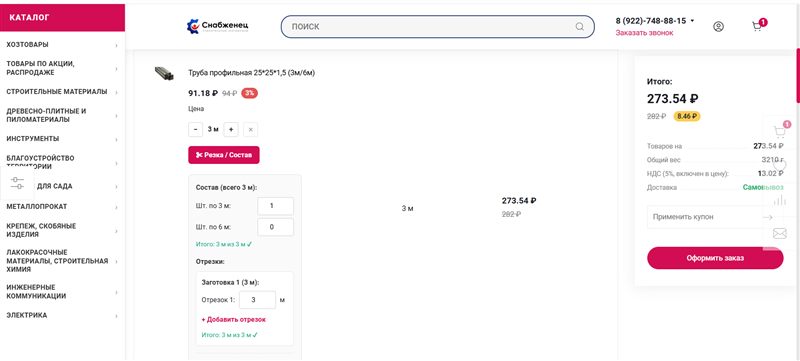Screen dimensions: 800x361
Task: Click the Оформить заказ button
Action: pos(715,258)
